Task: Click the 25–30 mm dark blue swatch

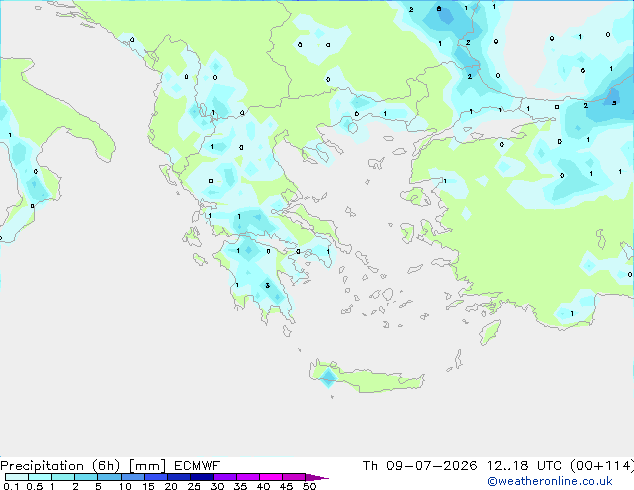Action: (x=202, y=477)
